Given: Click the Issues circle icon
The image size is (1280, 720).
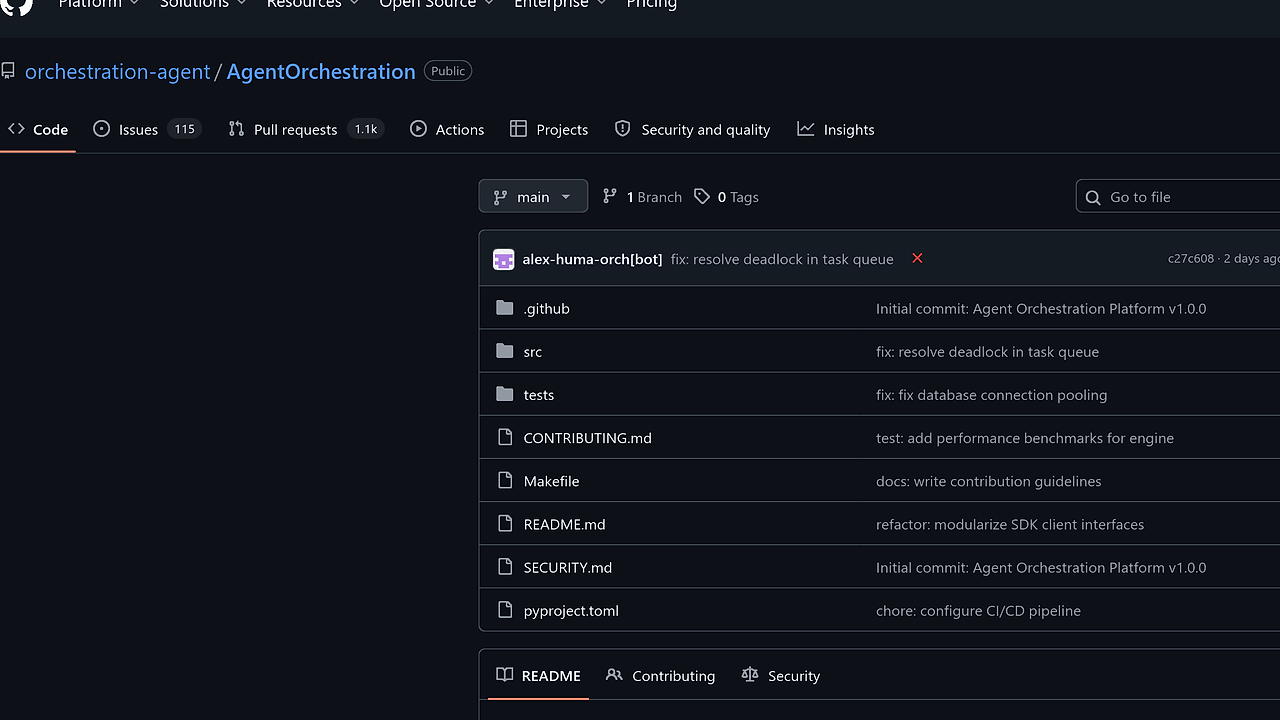Looking at the screenshot, I should pos(101,129).
